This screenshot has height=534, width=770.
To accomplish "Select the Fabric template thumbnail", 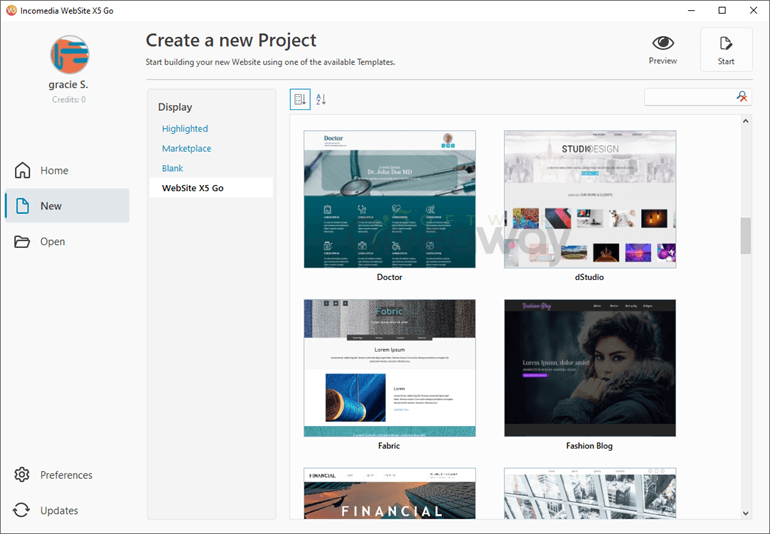I will [389, 368].
